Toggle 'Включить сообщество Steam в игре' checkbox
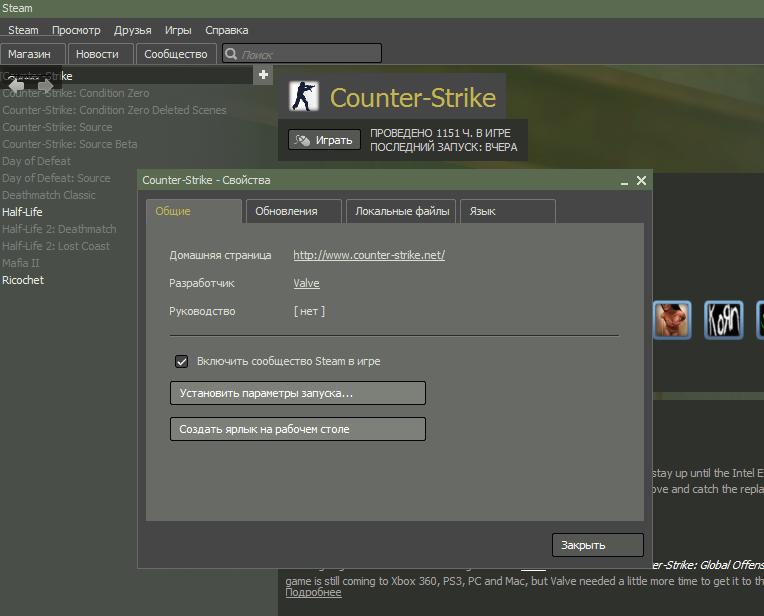This screenshot has width=764, height=616. tap(181, 362)
